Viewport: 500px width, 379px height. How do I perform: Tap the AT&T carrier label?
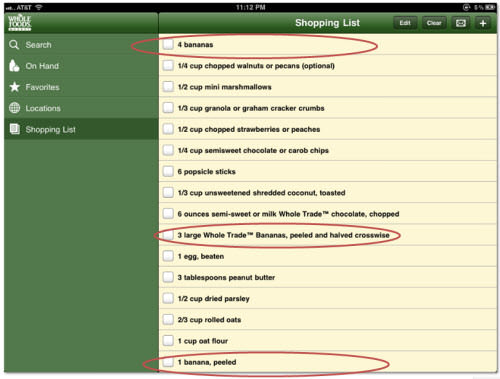(x=23, y=7)
